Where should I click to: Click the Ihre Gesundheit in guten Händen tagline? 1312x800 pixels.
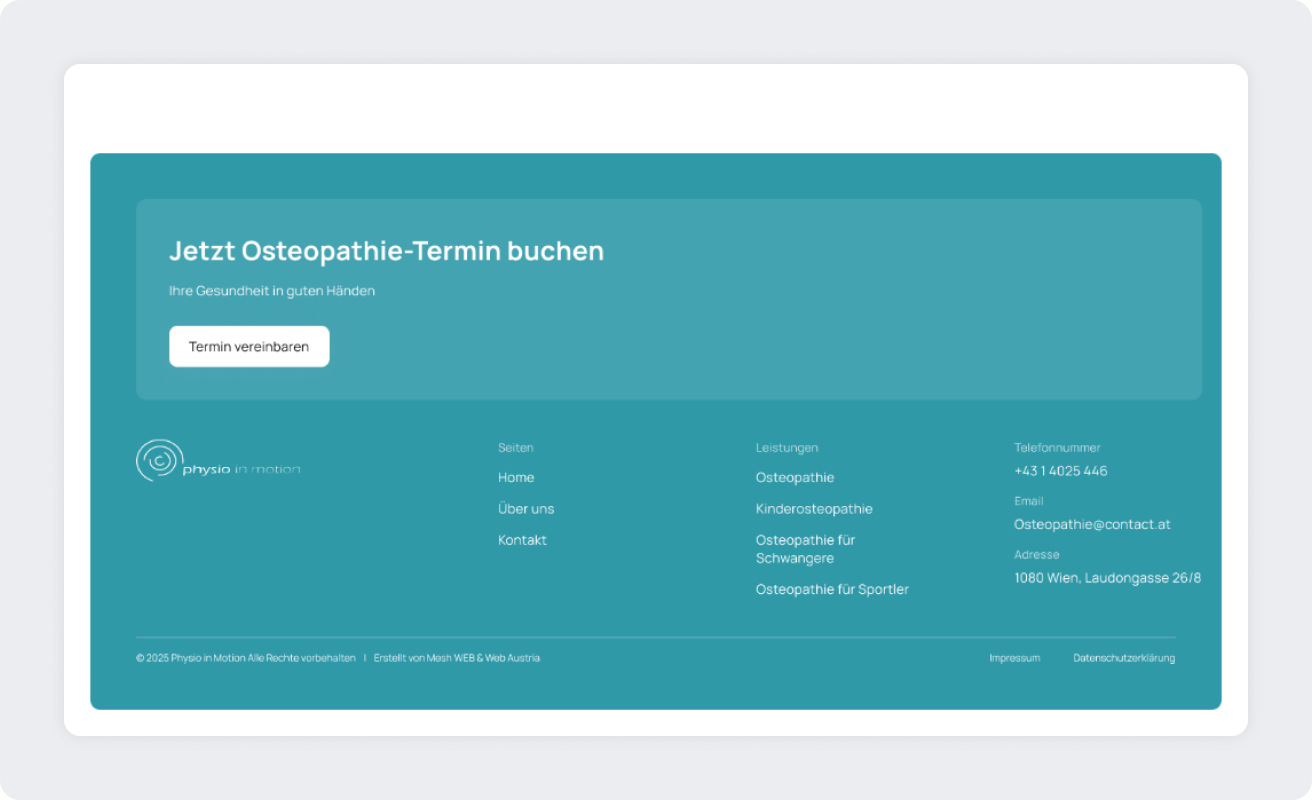click(272, 290)
